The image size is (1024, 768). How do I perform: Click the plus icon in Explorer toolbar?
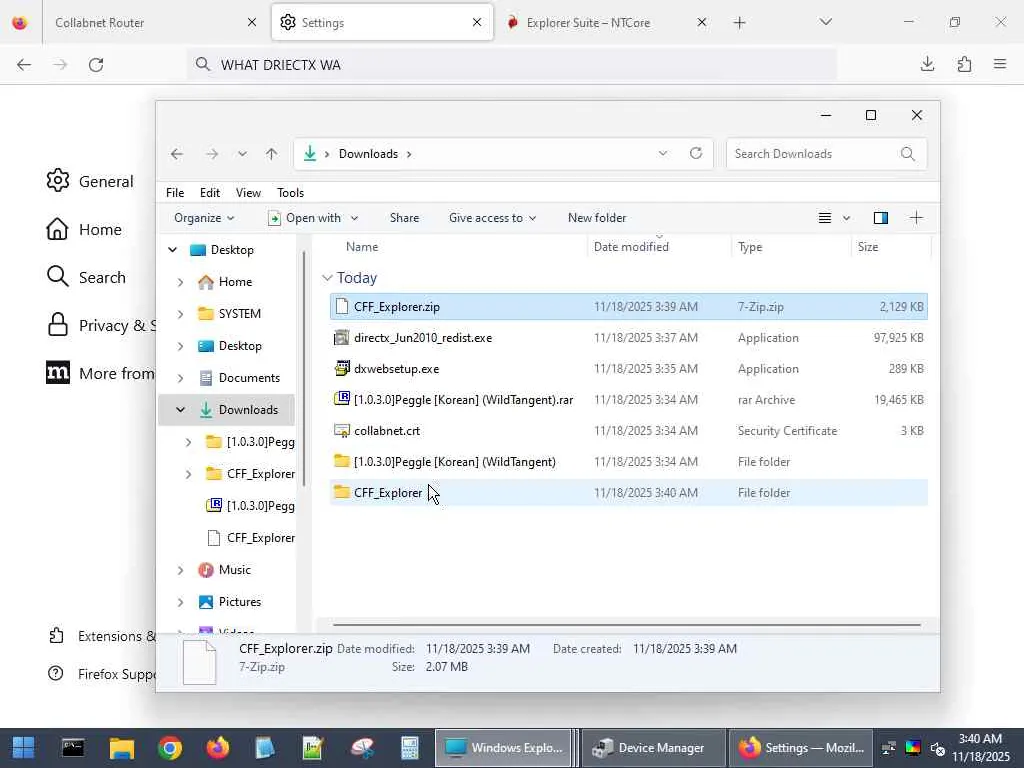pyautogui.click(x=916, y=218)
